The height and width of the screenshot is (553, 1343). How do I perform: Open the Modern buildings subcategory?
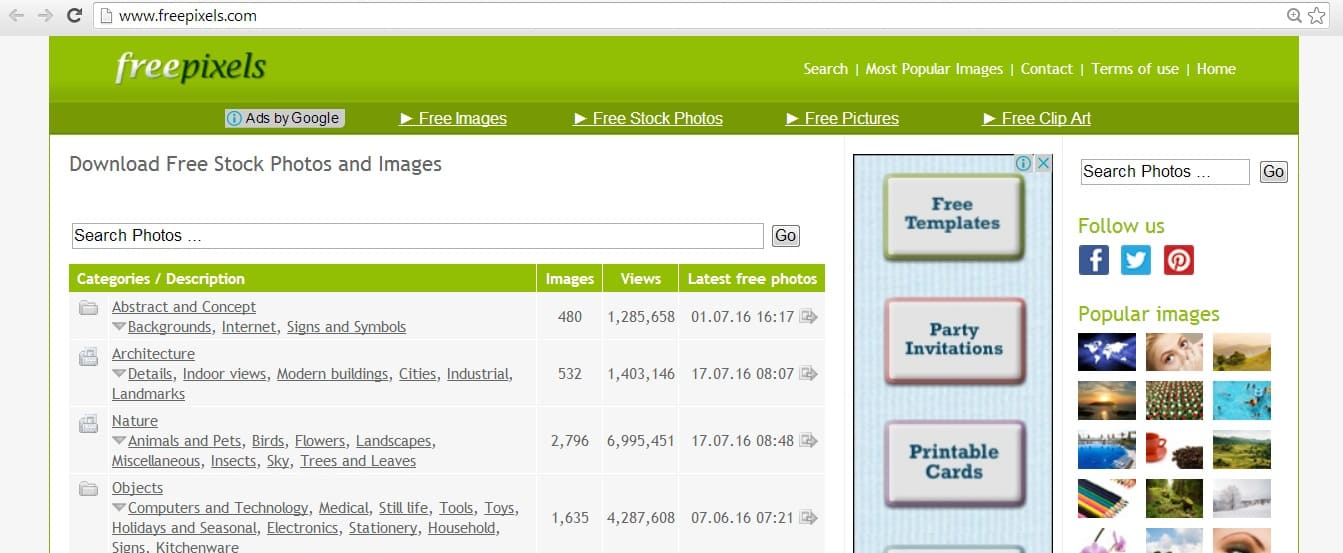[x=332, y=374]
